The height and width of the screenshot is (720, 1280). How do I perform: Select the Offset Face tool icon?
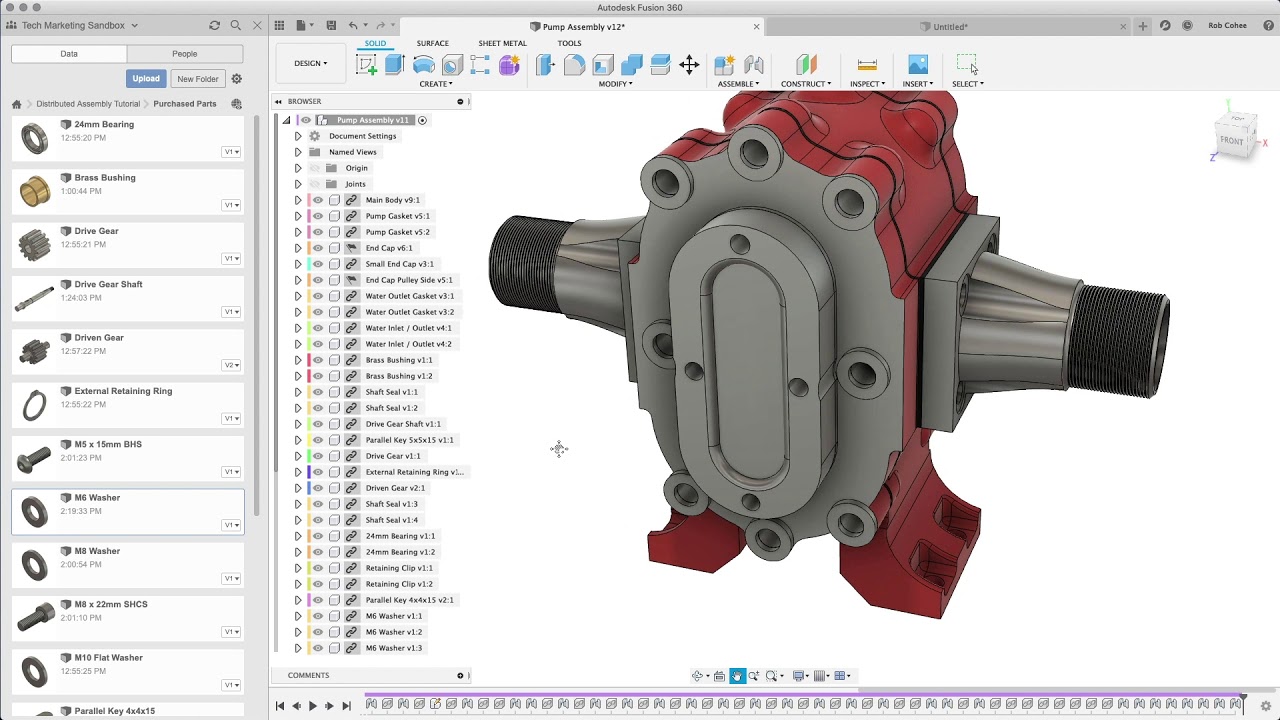coord(660,65)
